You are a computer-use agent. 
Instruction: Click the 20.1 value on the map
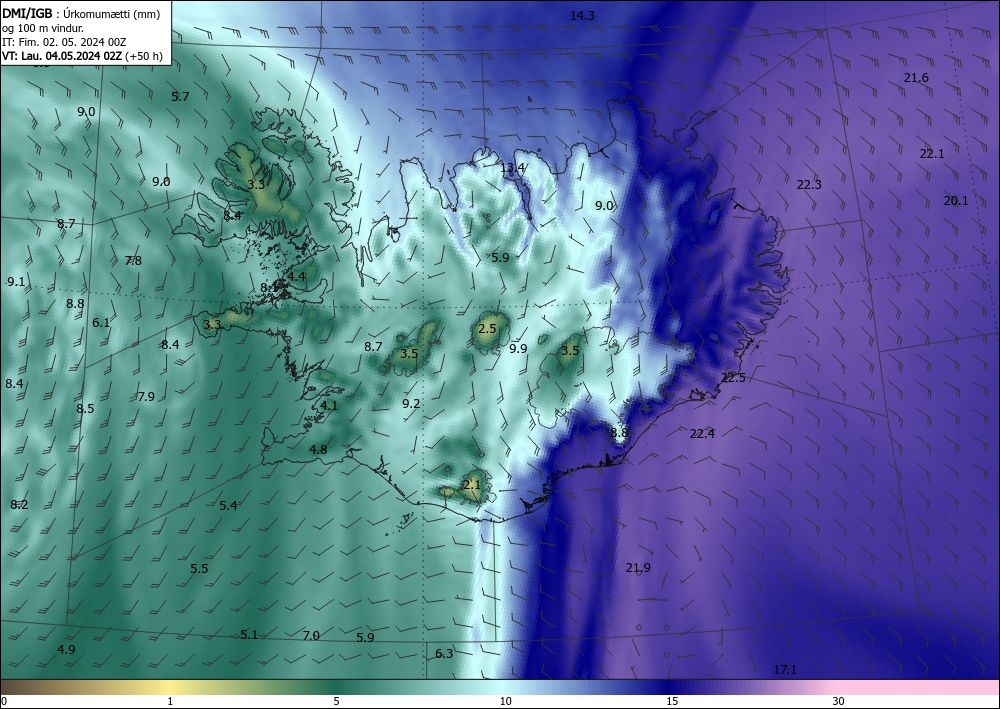[955, 201]
